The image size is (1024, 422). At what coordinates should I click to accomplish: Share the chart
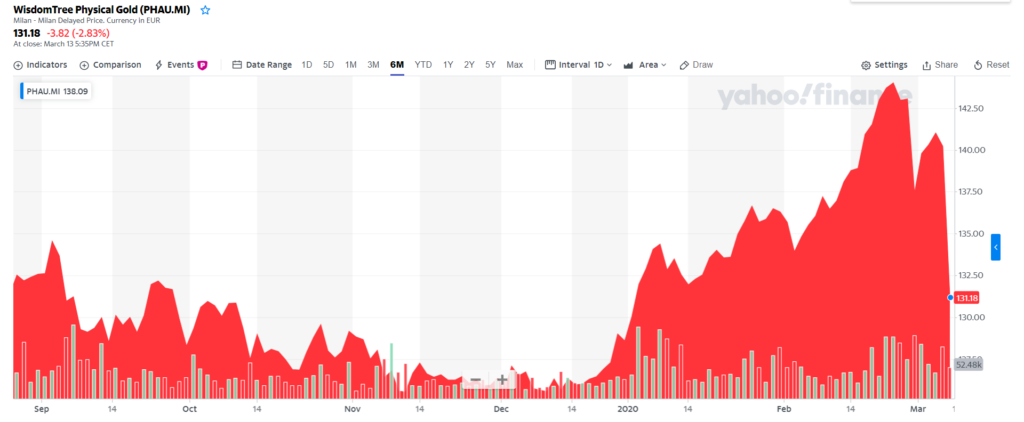click(x=940, y=65)
